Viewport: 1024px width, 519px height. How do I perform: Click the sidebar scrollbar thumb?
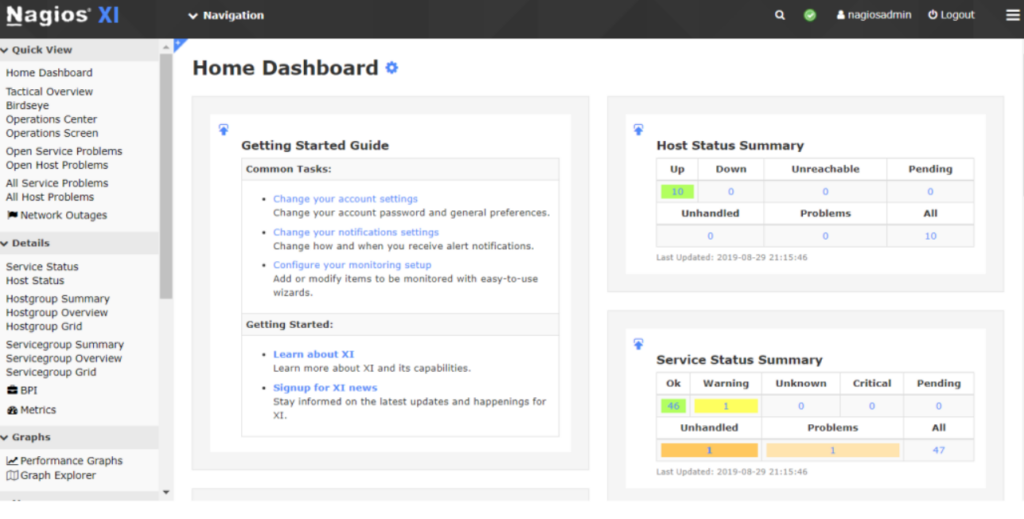coord(166,176)
